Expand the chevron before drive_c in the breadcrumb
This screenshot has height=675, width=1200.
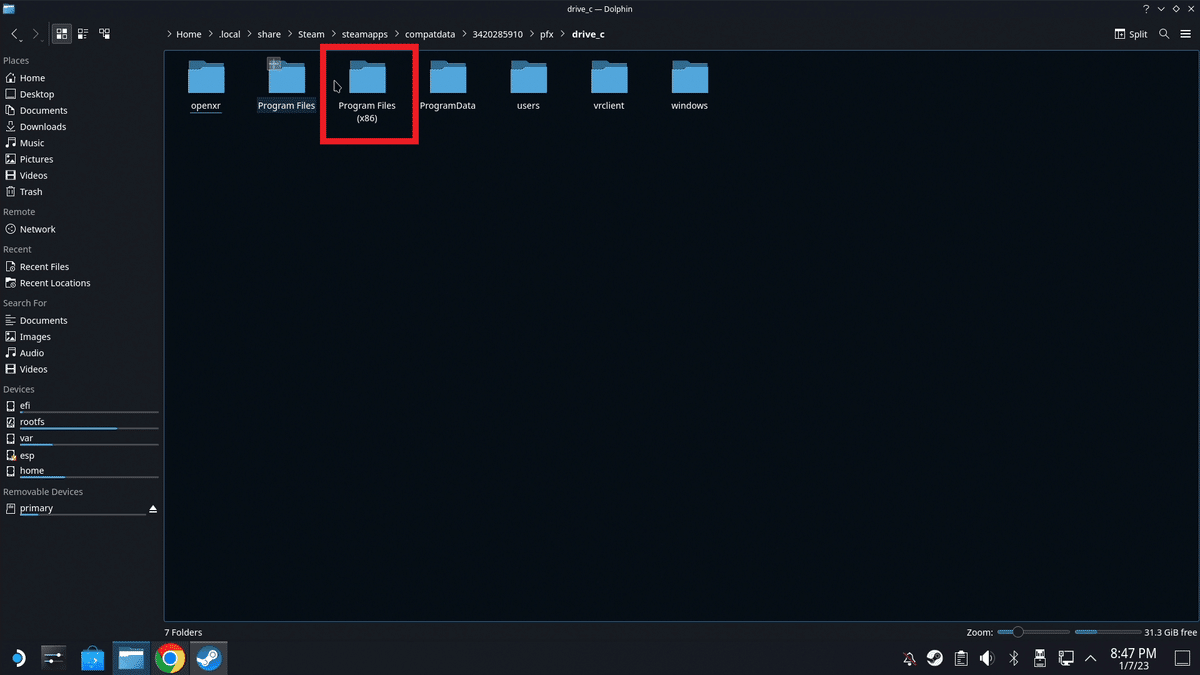coord(563,34)
